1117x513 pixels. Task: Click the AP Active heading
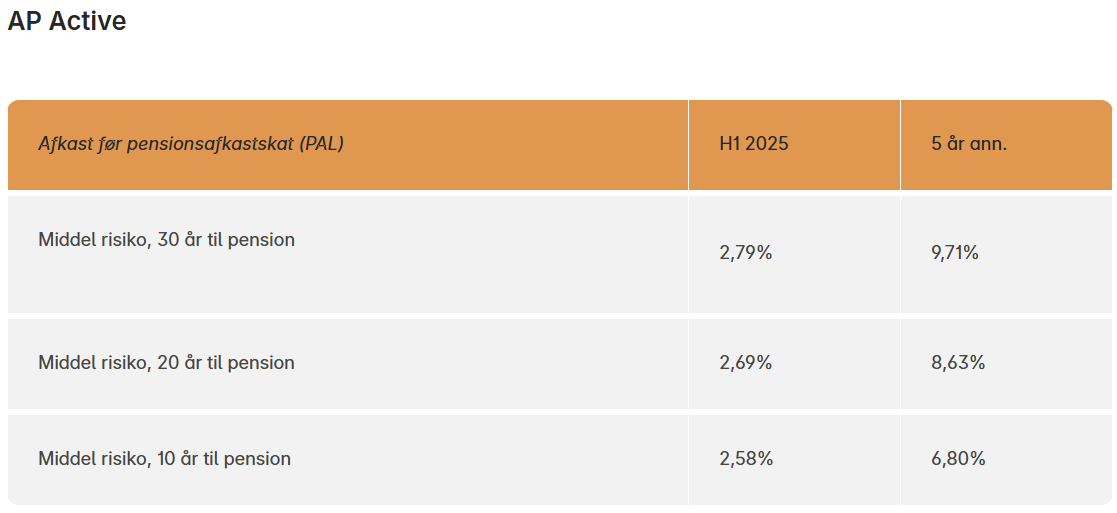[67, 21]
